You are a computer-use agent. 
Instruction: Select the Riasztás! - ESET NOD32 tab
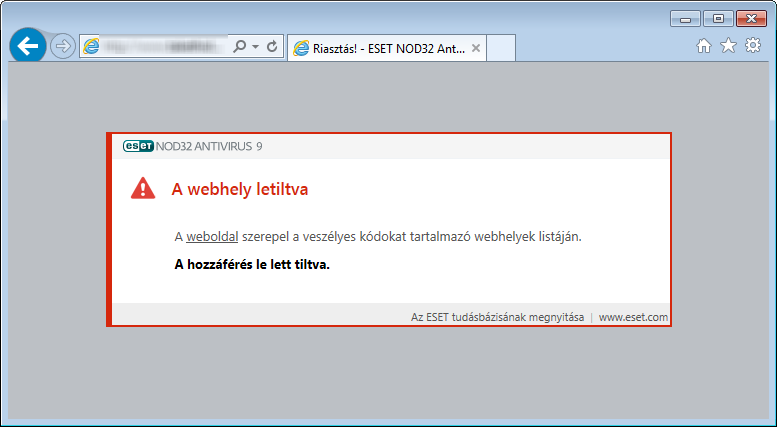(x=387, y=48)
